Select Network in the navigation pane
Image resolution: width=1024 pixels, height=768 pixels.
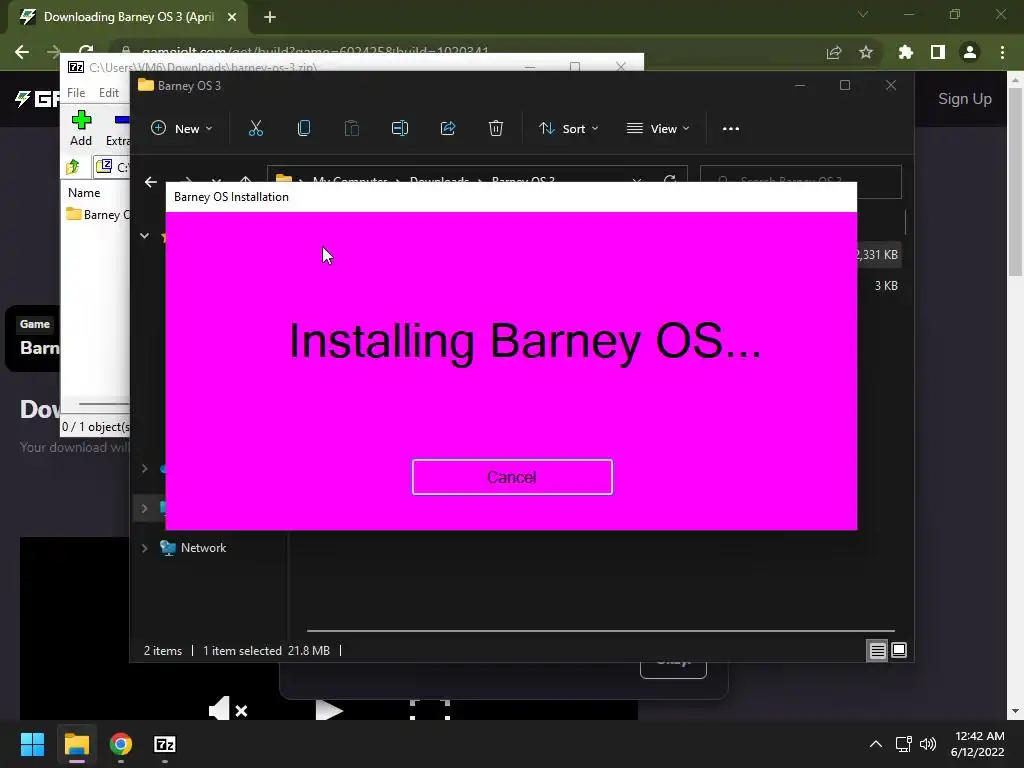coord(203,548)
